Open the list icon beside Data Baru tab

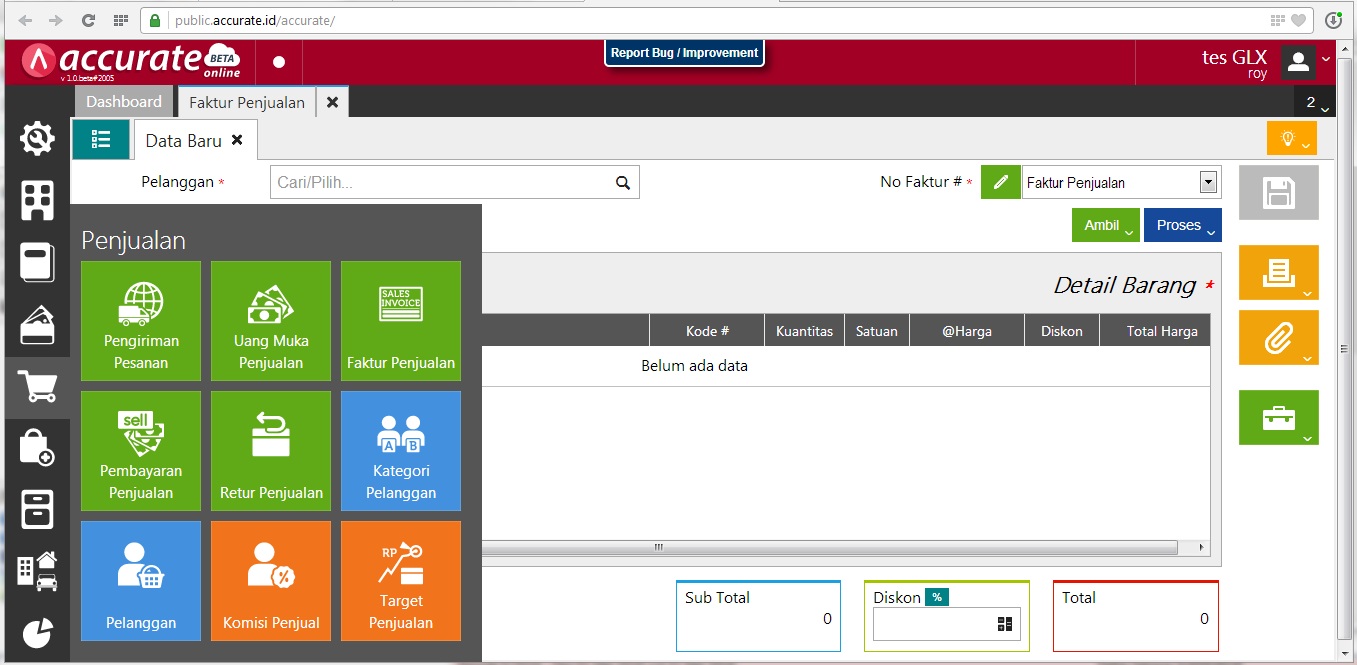(101, 139)
